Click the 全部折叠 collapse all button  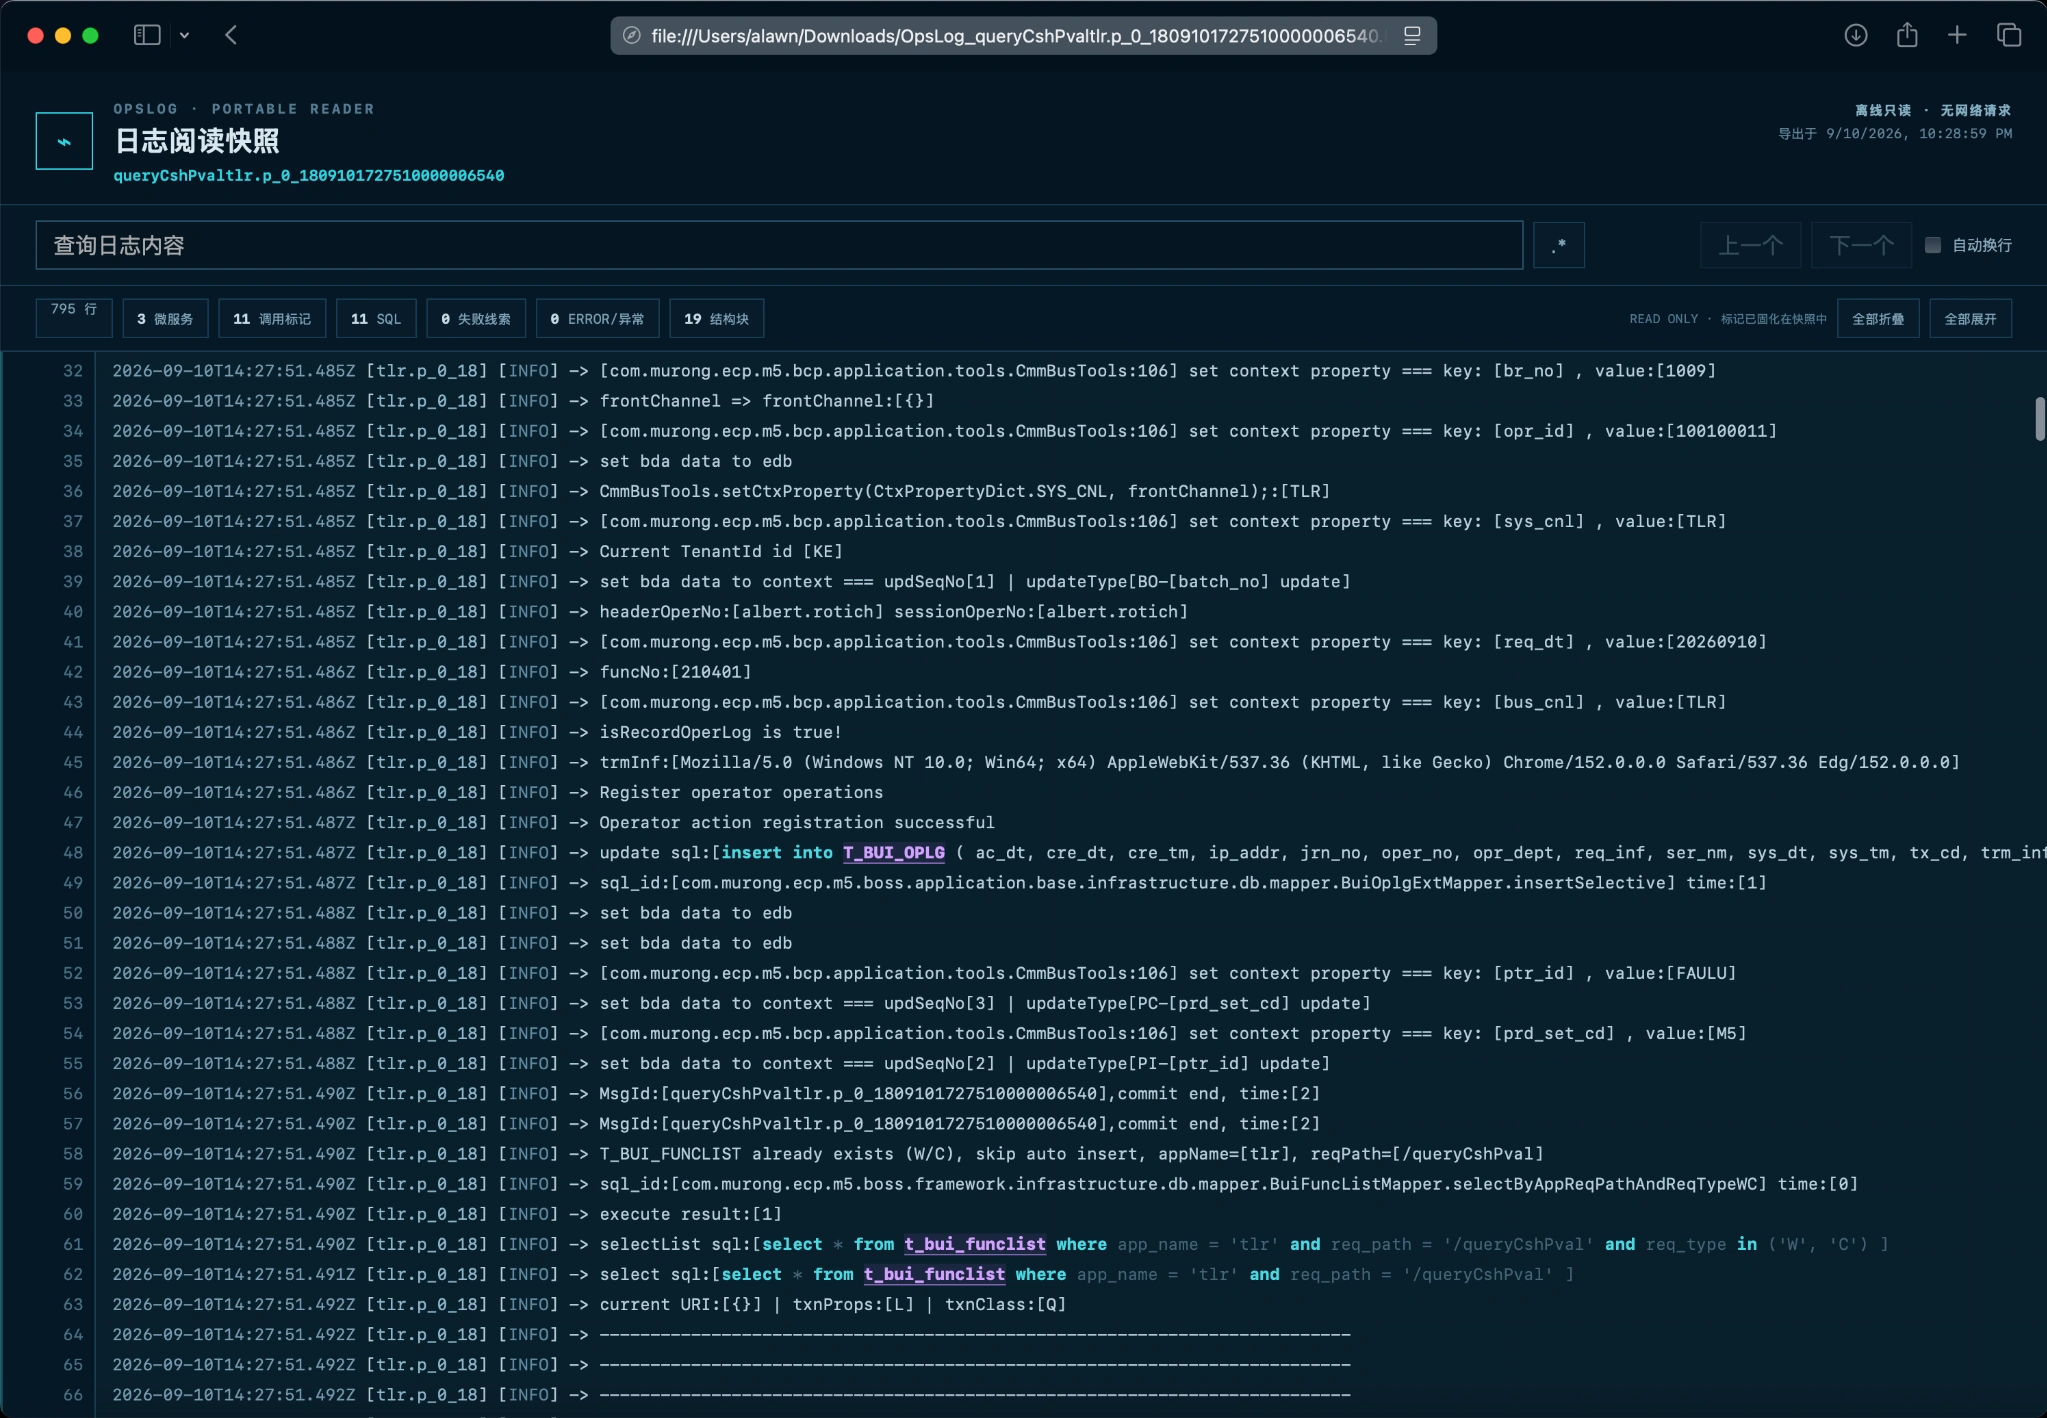1877,318
